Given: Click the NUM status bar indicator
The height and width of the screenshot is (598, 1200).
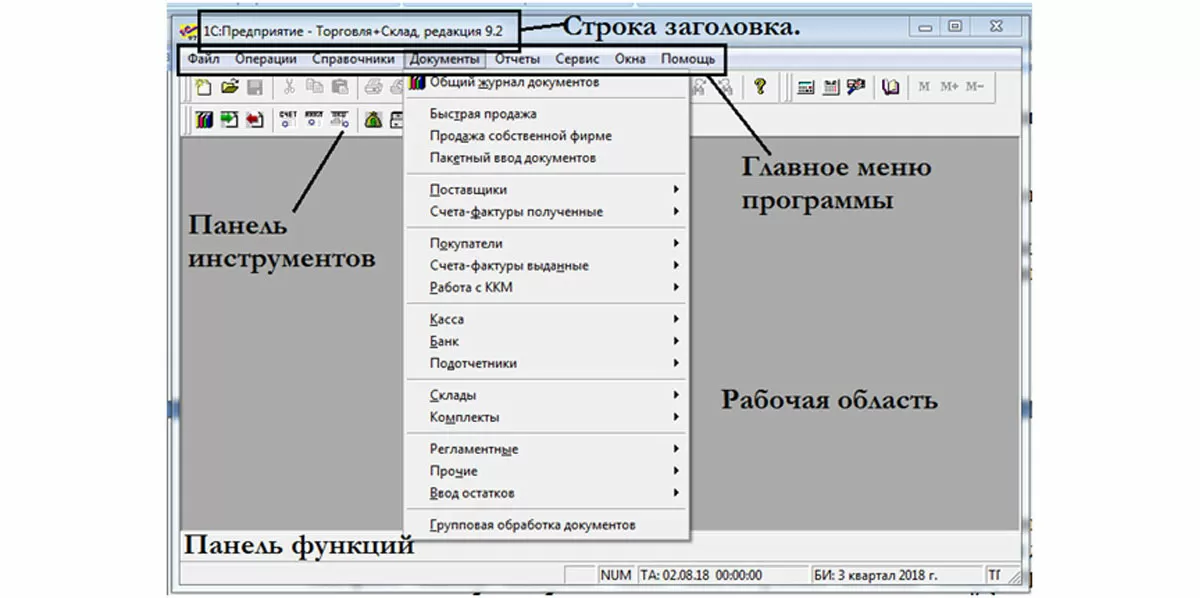Looking at the screenshot, I should pyautogui.click(x=616, y=575).
